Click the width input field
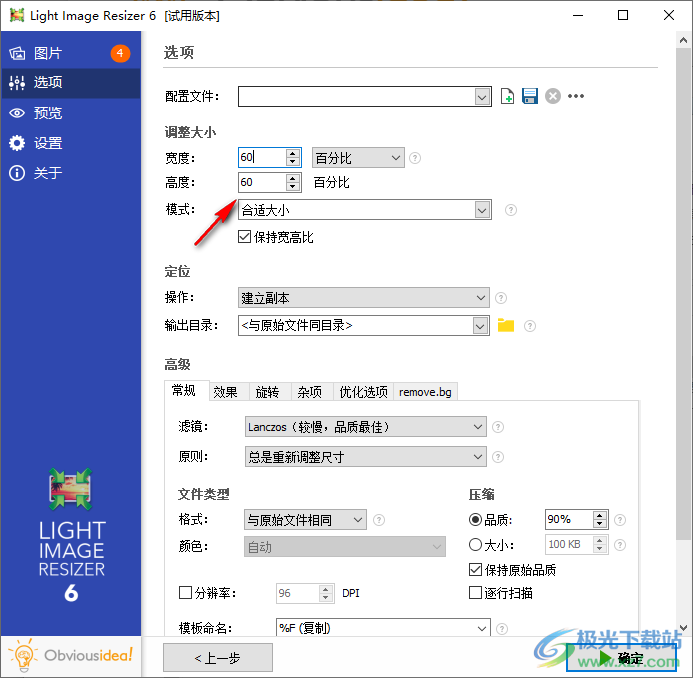The image size is (693, 678). click(x=263, y=157)
